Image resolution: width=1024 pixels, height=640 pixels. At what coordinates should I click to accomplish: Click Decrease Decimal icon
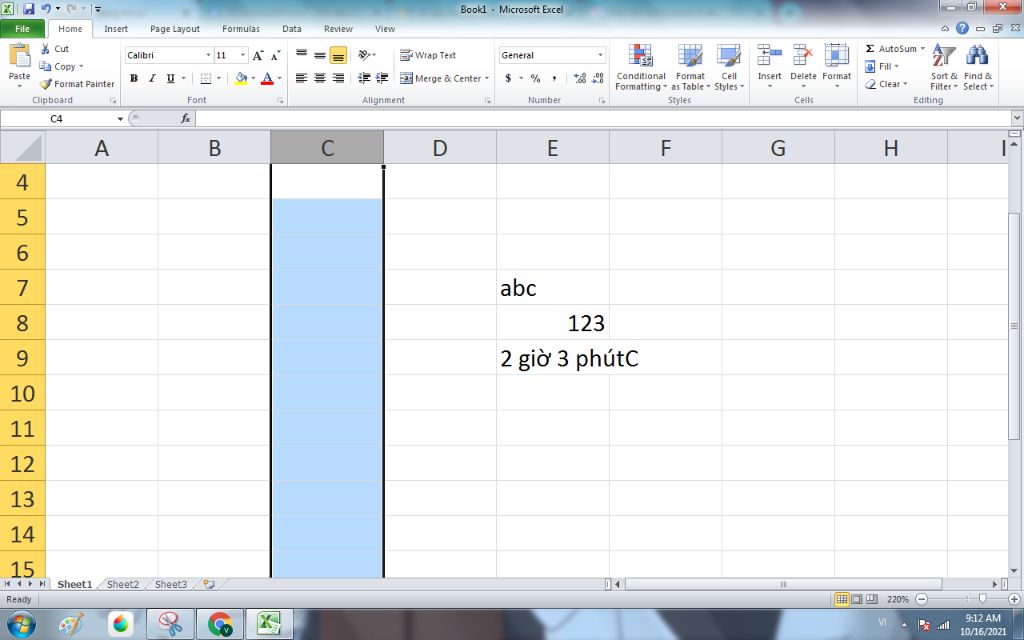(598, 78)
